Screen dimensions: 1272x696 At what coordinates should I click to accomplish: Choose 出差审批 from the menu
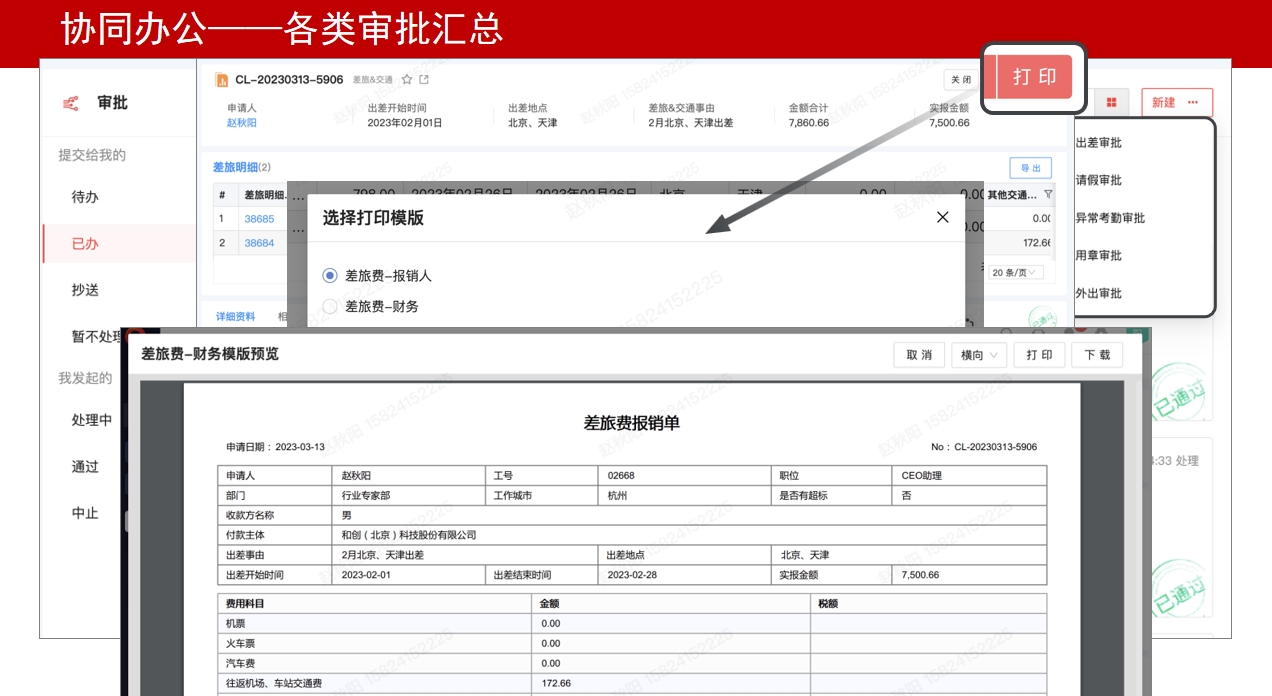1098,143
